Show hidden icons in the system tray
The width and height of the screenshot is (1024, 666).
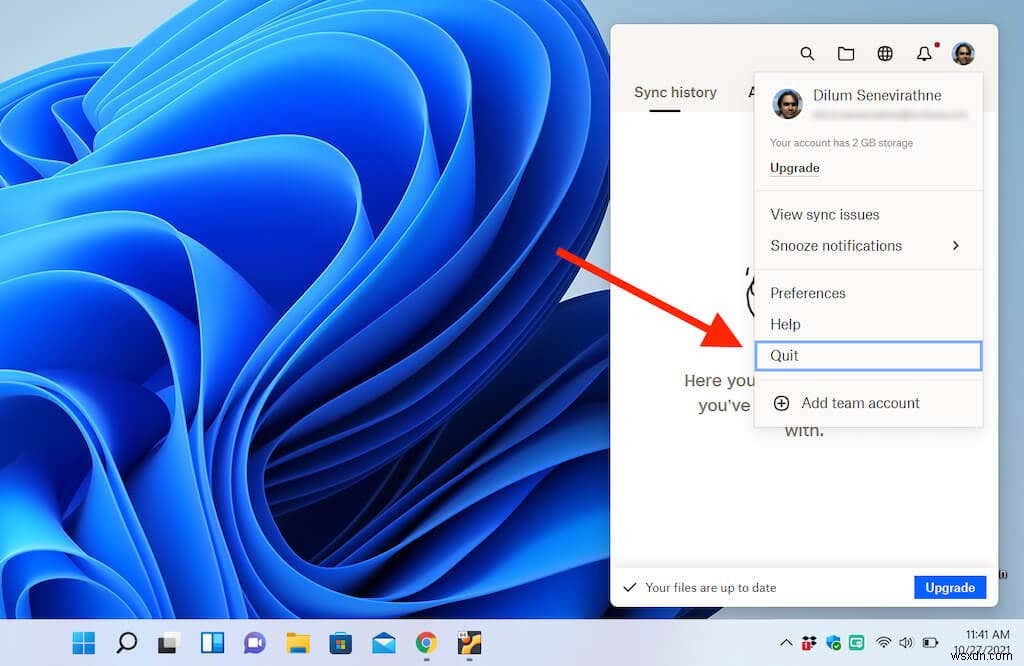click(787, 644)
